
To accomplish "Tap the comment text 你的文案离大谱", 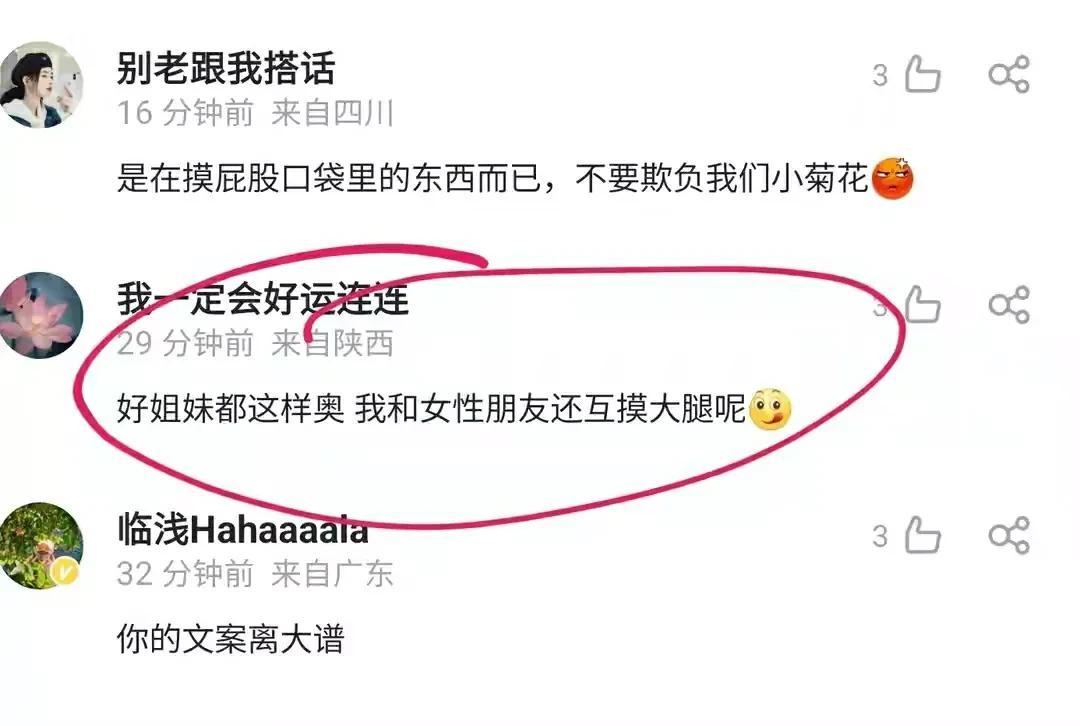I will pos(230,639).
